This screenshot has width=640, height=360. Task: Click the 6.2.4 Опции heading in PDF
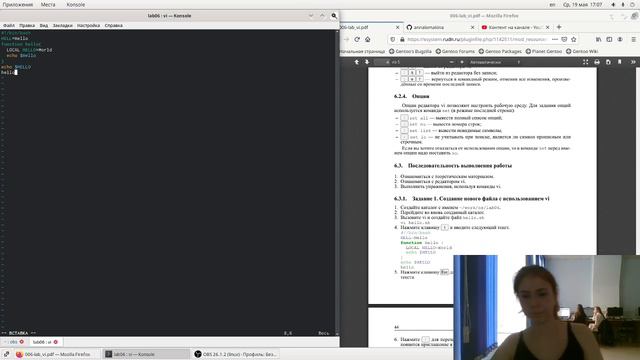(411, 96)
